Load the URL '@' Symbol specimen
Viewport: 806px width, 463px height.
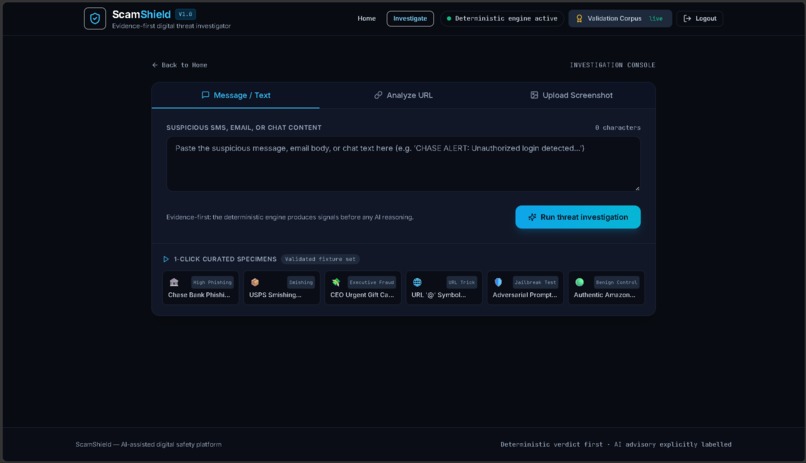[x=444, y=288]
